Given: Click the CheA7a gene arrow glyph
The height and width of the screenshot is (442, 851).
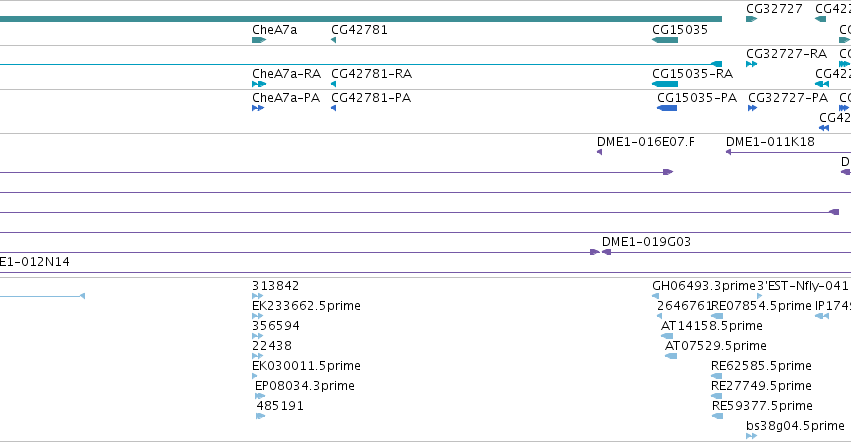Looking at the screenshot, I should coord(259,40).
